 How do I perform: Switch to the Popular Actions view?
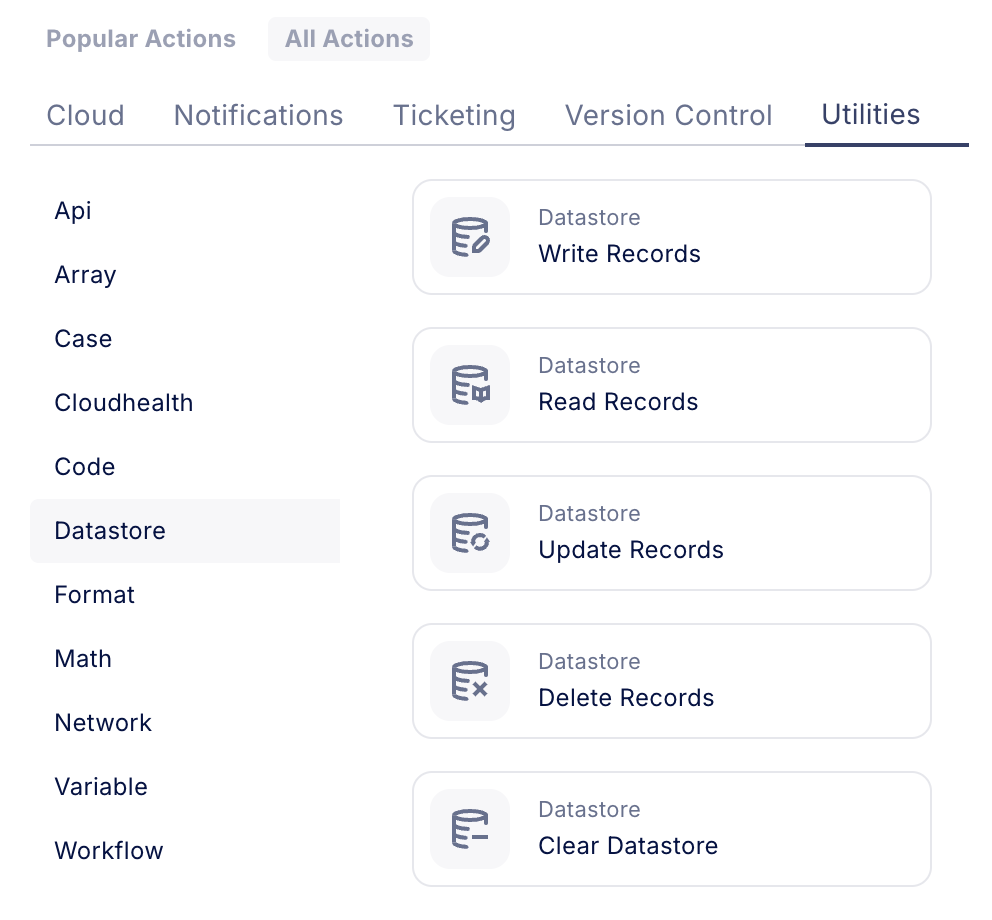[141, 39]
